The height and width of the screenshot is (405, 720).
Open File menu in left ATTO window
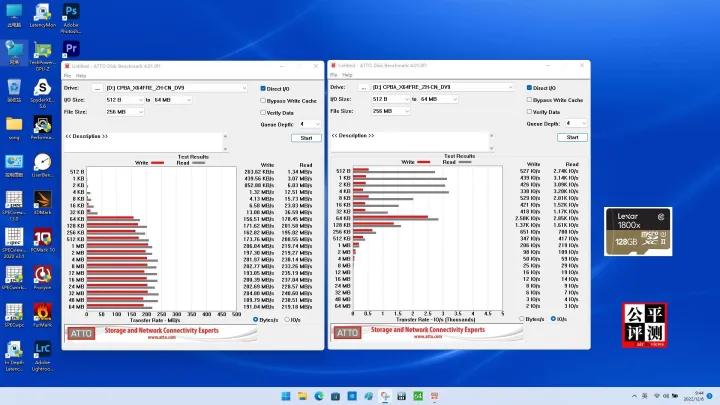[67, 75]
